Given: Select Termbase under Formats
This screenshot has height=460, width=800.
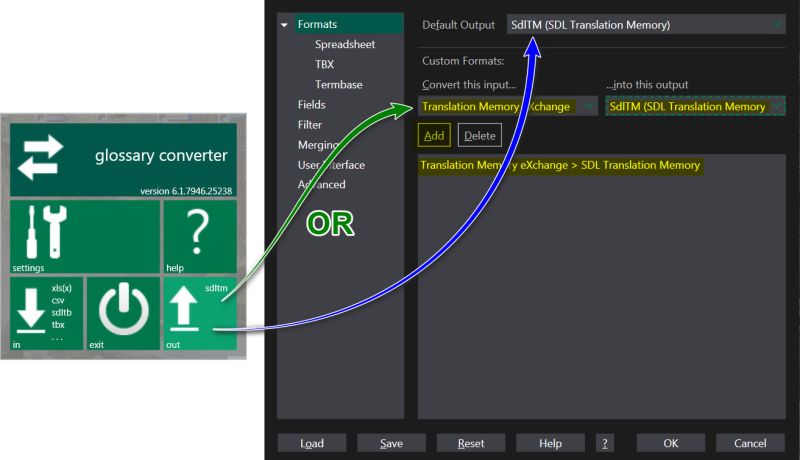Looking at the screenshot, I should pyautogui.click(x=338, y=85).
